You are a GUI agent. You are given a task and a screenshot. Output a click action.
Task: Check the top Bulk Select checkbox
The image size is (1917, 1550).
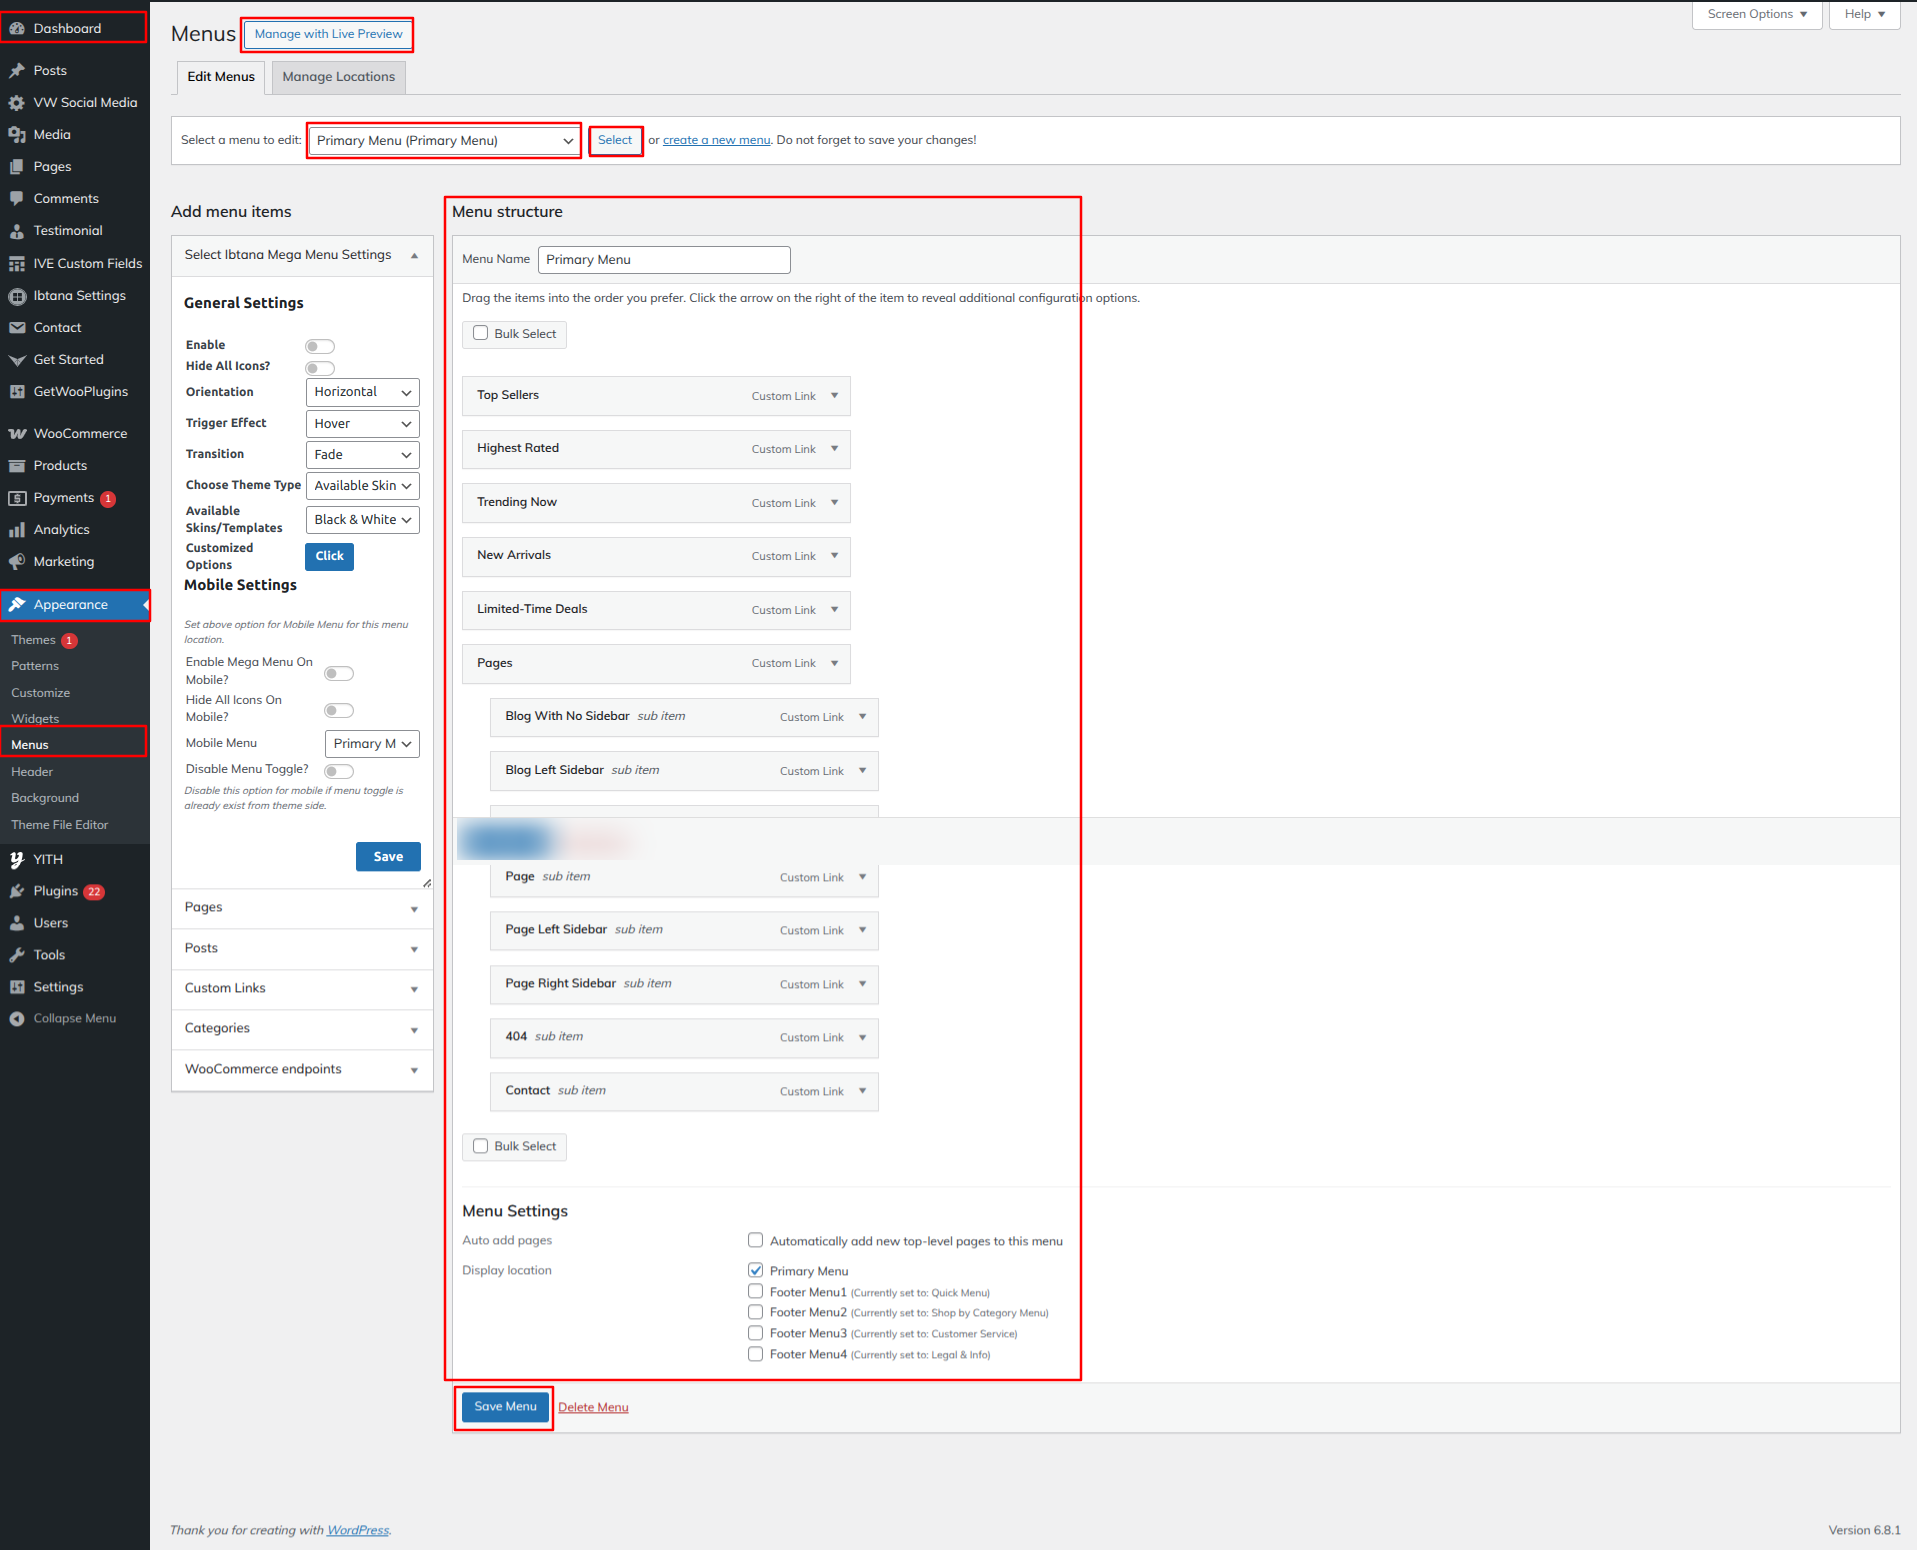[x=481, y=333]
